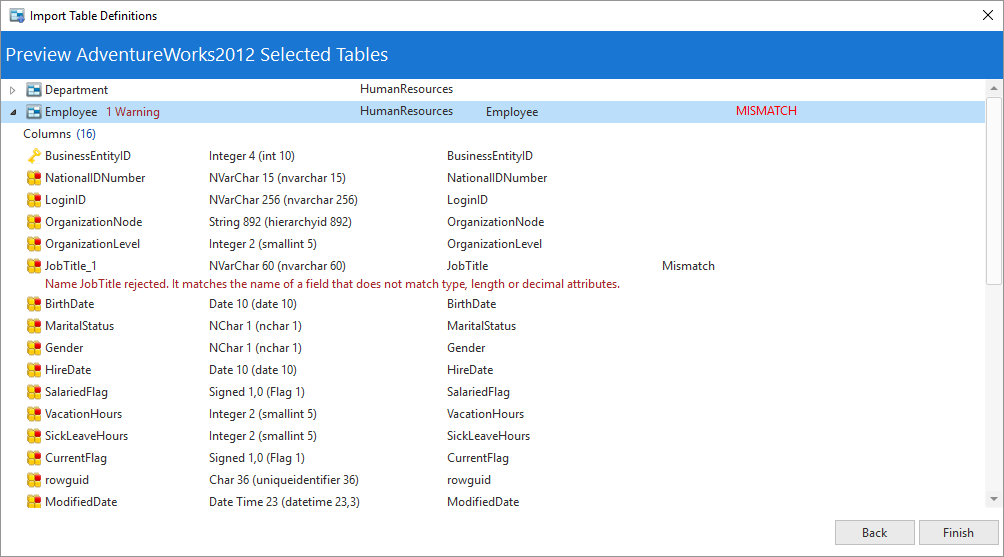The height and width of the screenshot is (557, 1004).
Task: Click the NationalIDNumber column icon
Action: click(34, 178)
